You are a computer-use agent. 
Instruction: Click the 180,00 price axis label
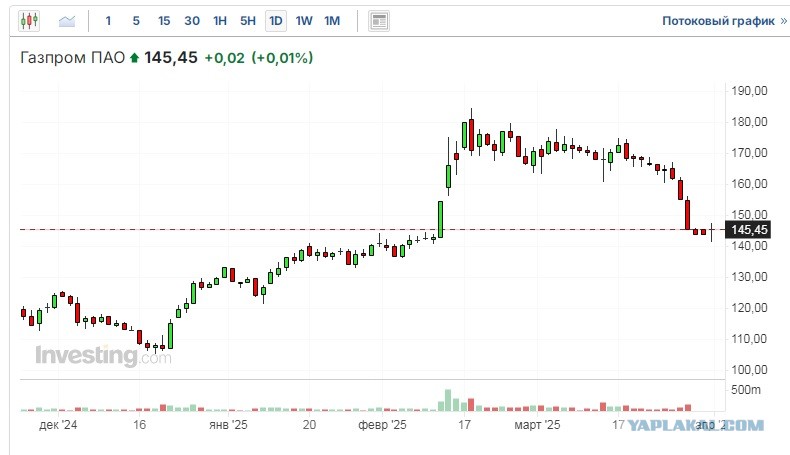click(749, 122)
